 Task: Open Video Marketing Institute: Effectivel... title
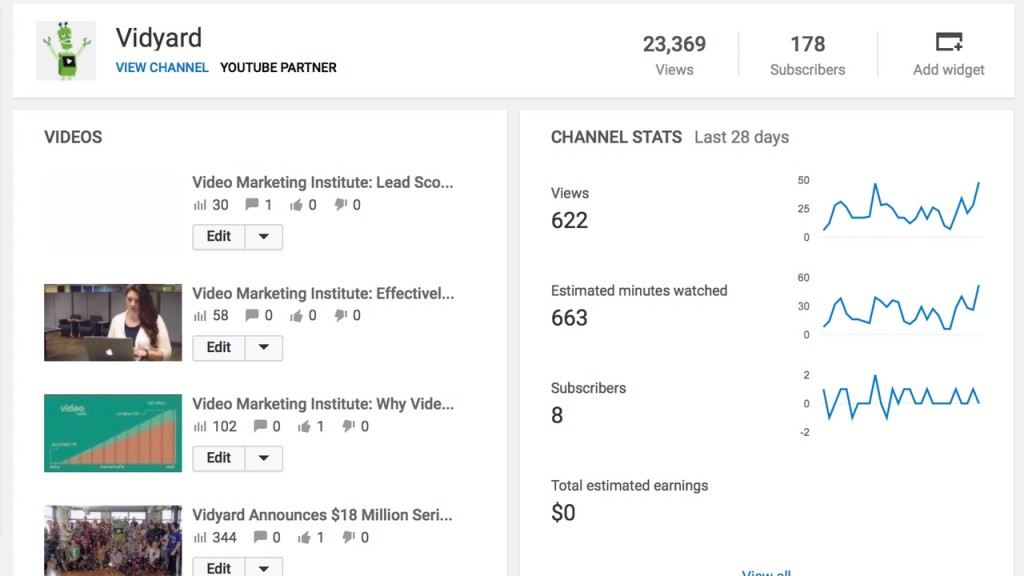tap(323, 293)
